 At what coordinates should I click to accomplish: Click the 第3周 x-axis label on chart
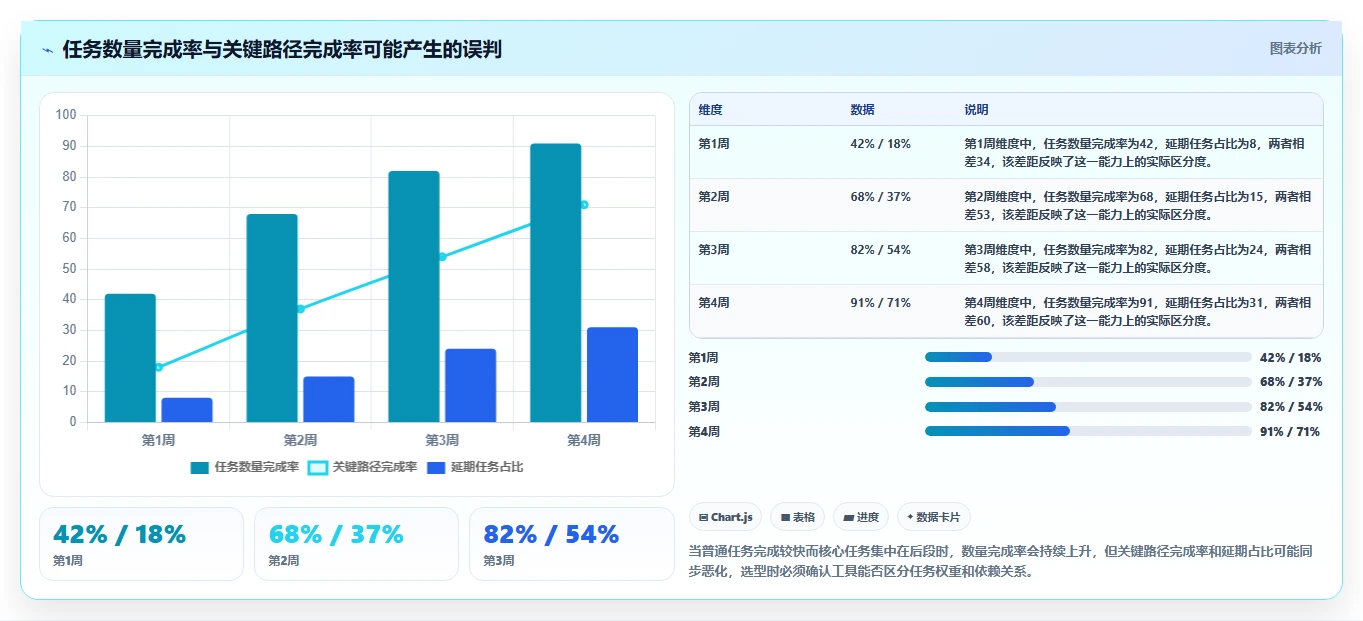(442, 440)
